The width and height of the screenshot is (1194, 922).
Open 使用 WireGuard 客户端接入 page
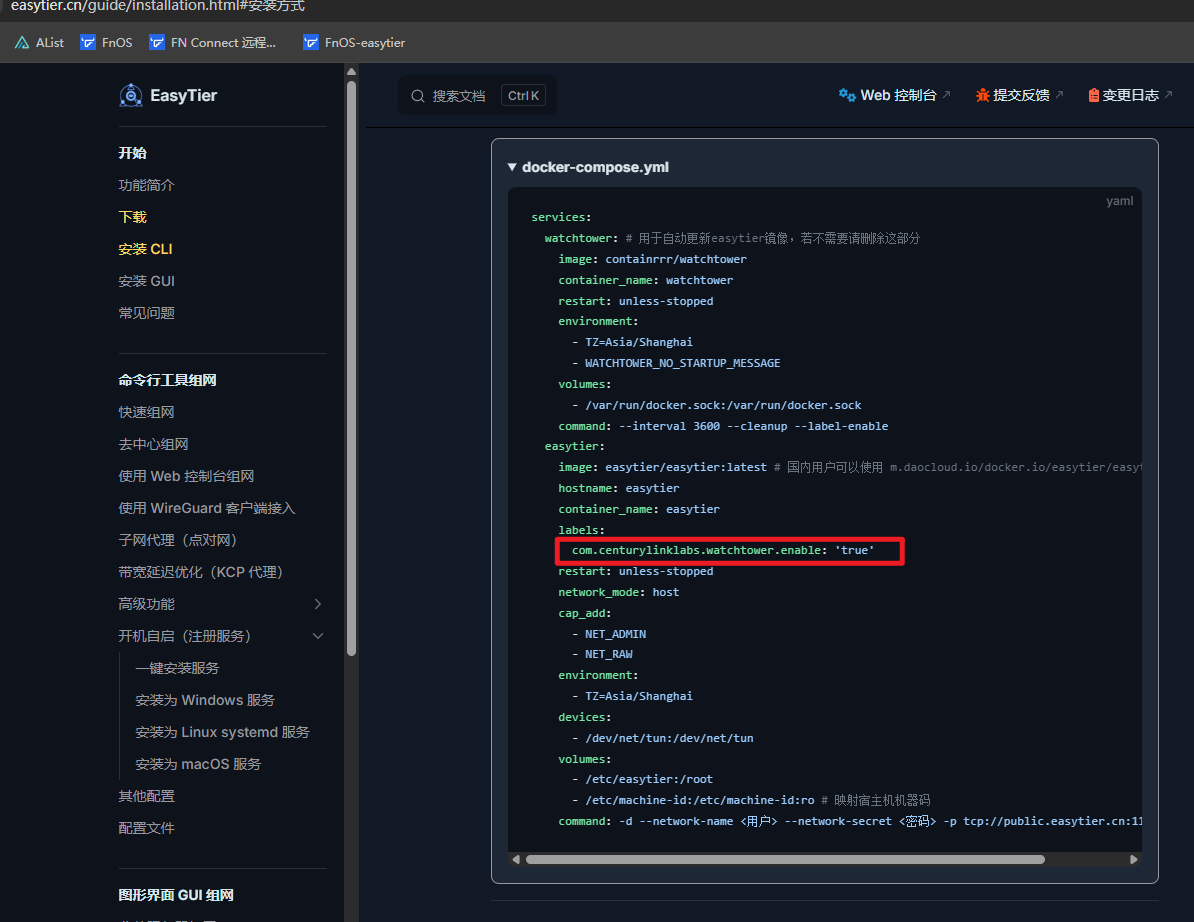pos(206,508)
